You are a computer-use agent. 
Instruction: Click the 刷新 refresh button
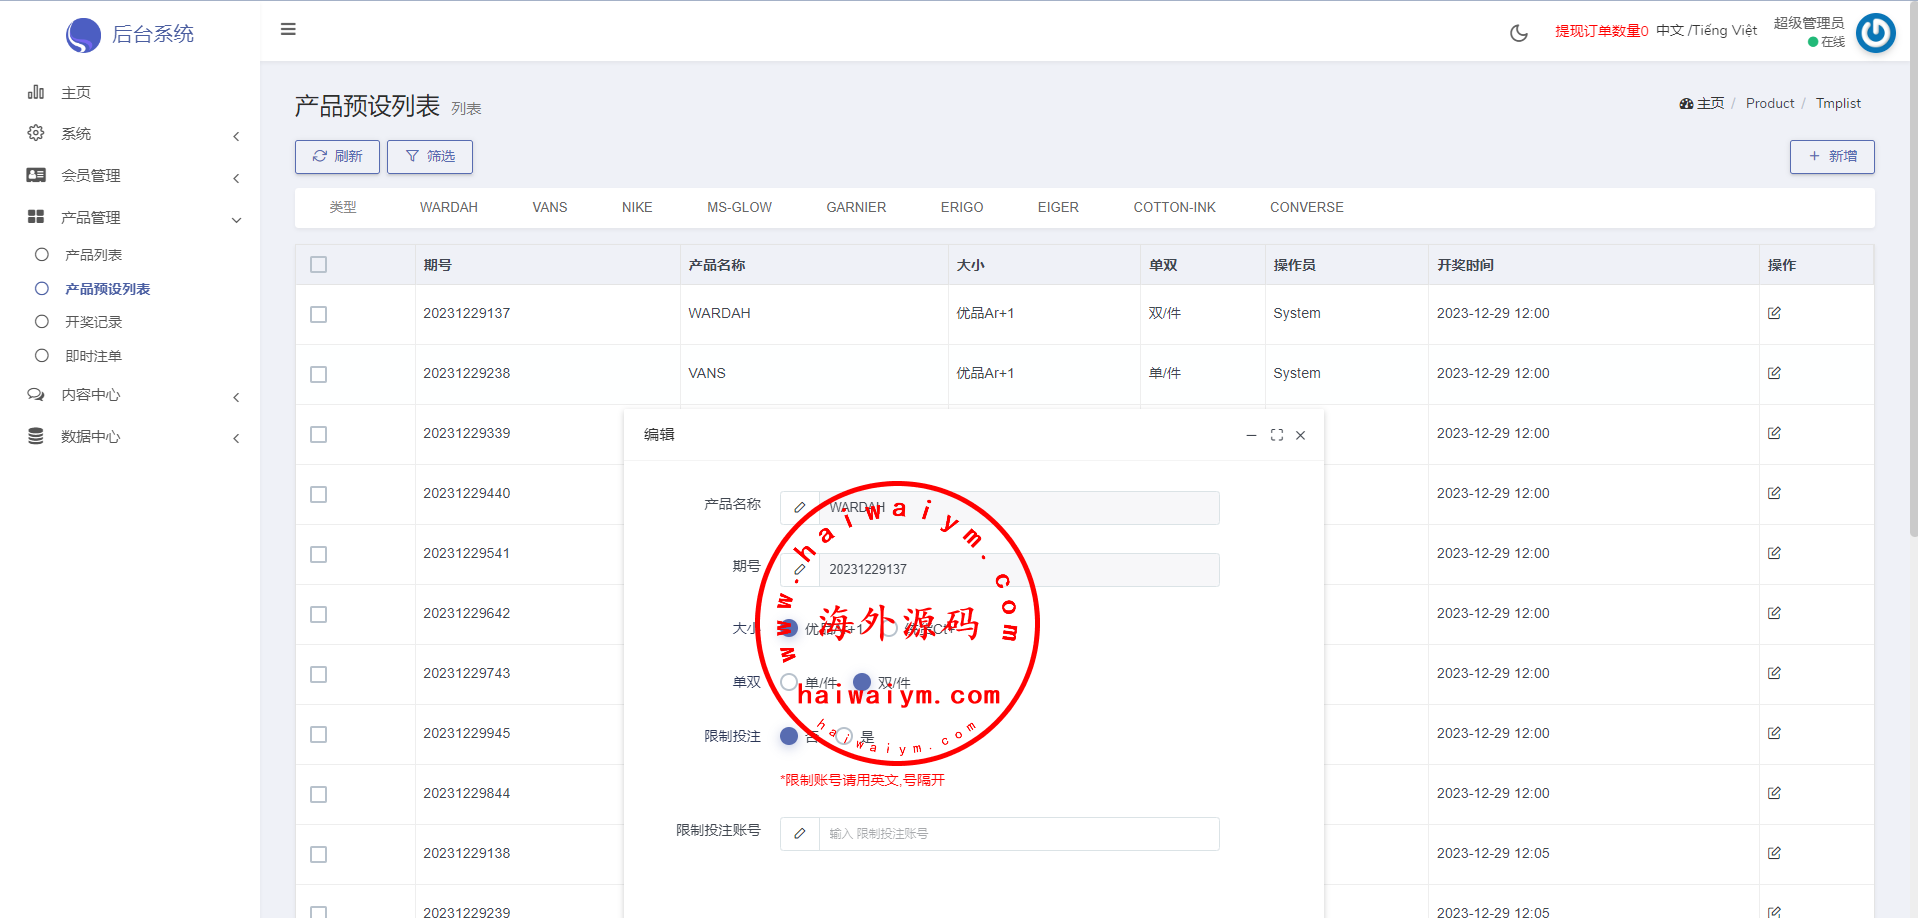point(337,156)
